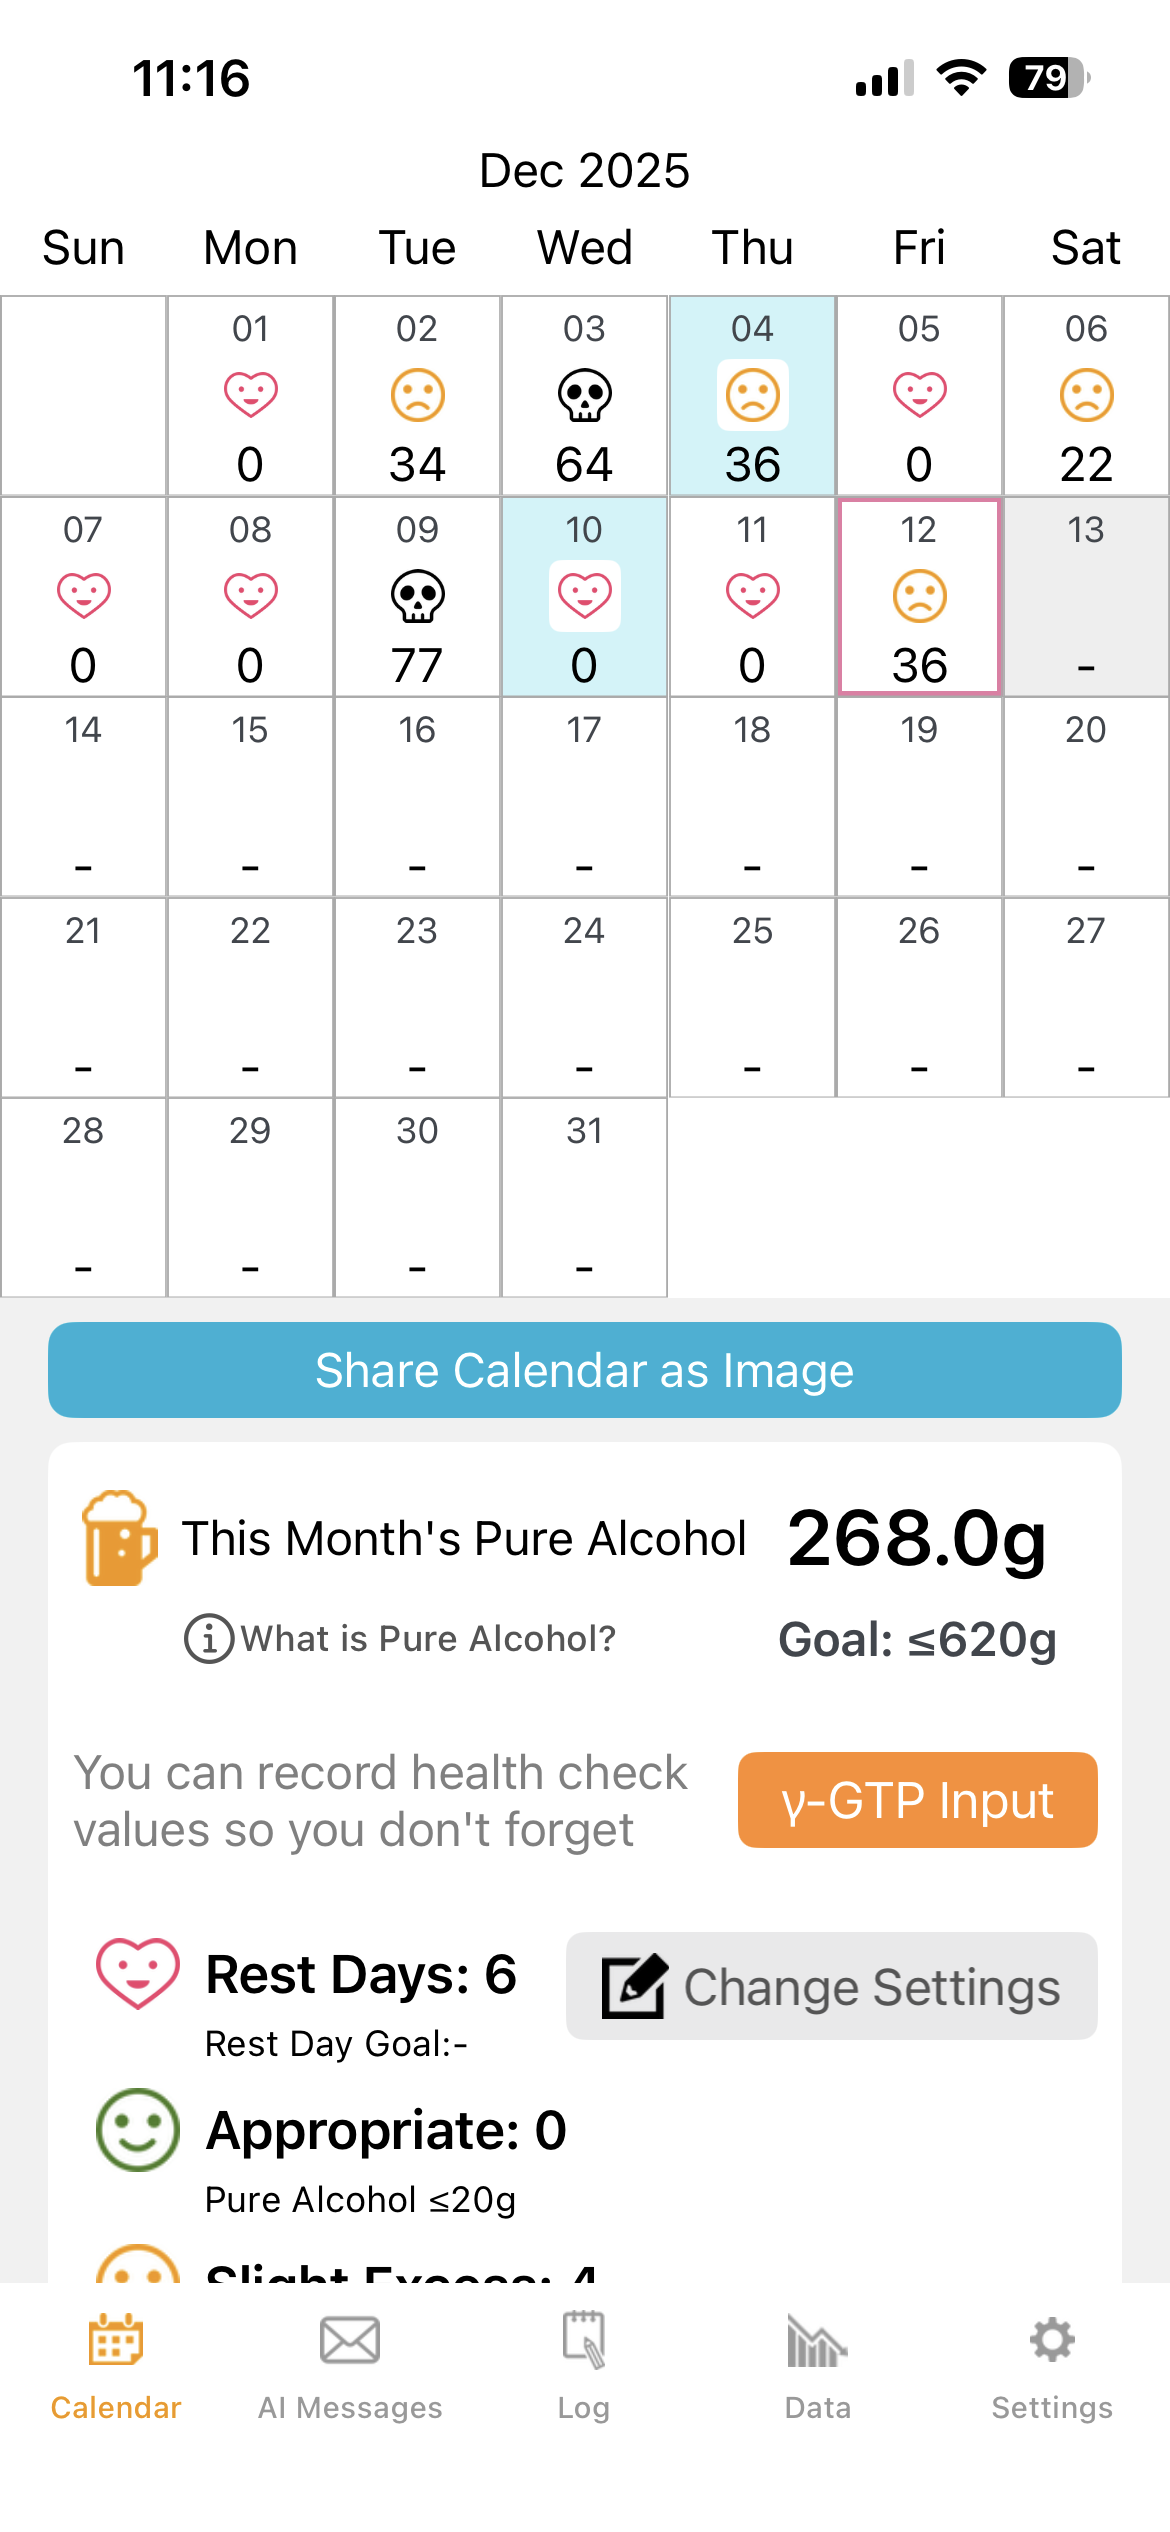Select the December 25 calendar cell
This screenshot has width=1170, height=2532.
pyautogui.click(x=752, y=997)
